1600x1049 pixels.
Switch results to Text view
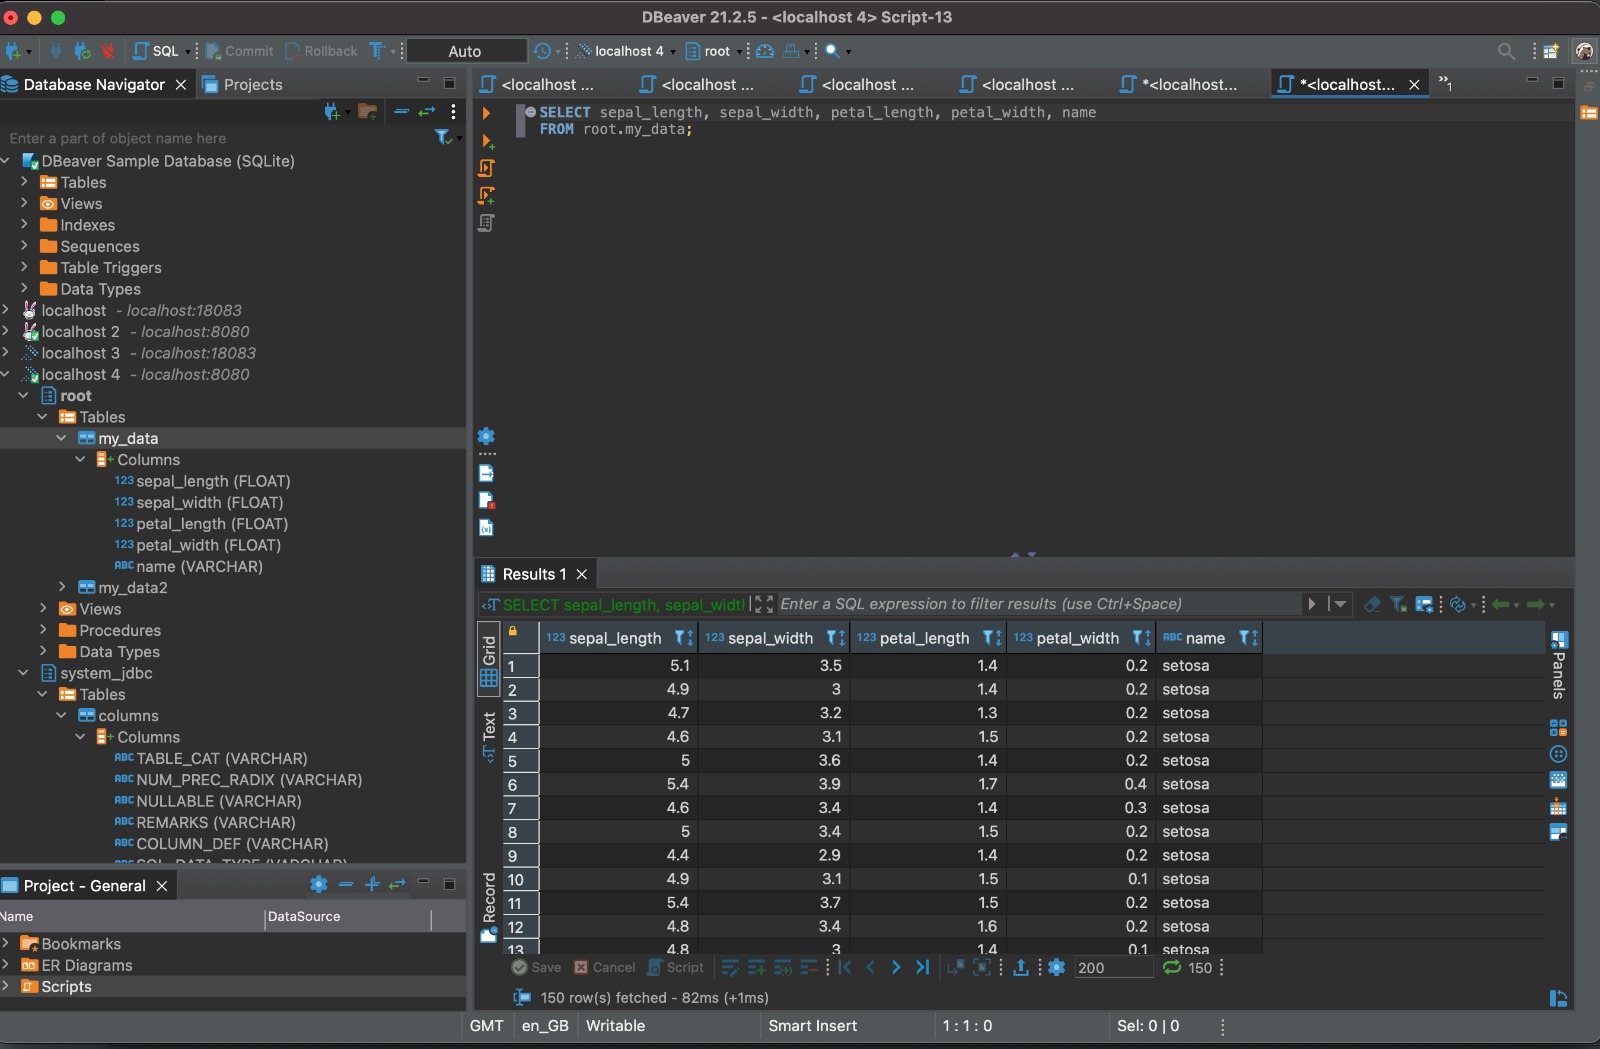coord(489,737)
